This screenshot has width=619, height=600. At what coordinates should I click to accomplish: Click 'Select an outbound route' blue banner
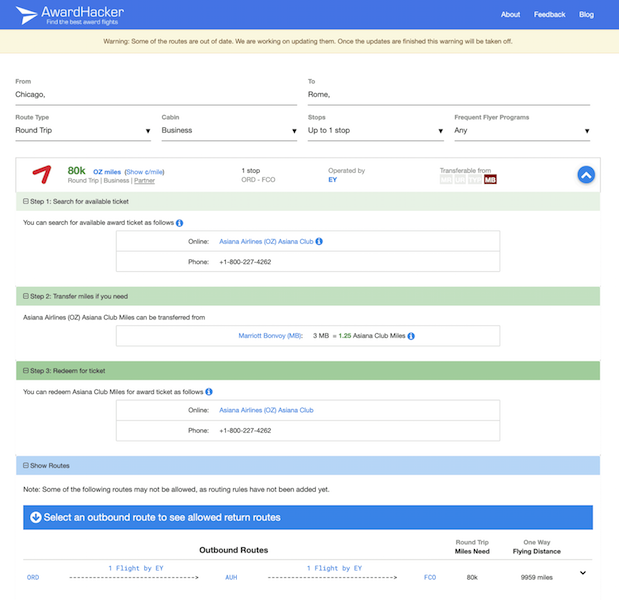pyautogui.click(x=308, y=517)
